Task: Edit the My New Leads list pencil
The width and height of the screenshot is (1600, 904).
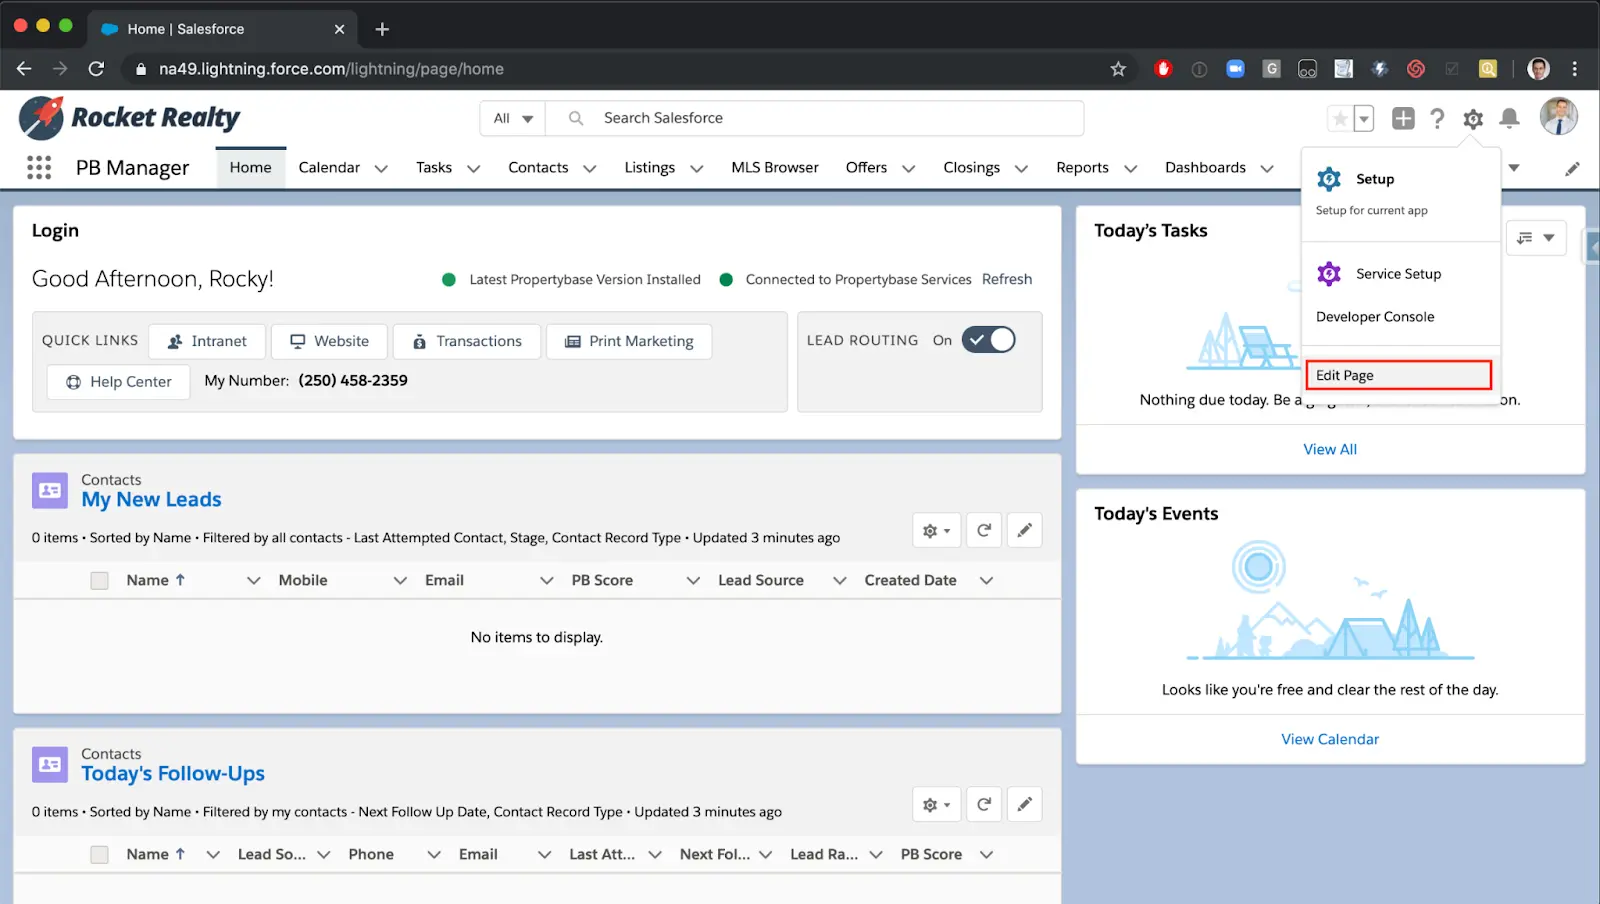Action: click(1024, 530)
